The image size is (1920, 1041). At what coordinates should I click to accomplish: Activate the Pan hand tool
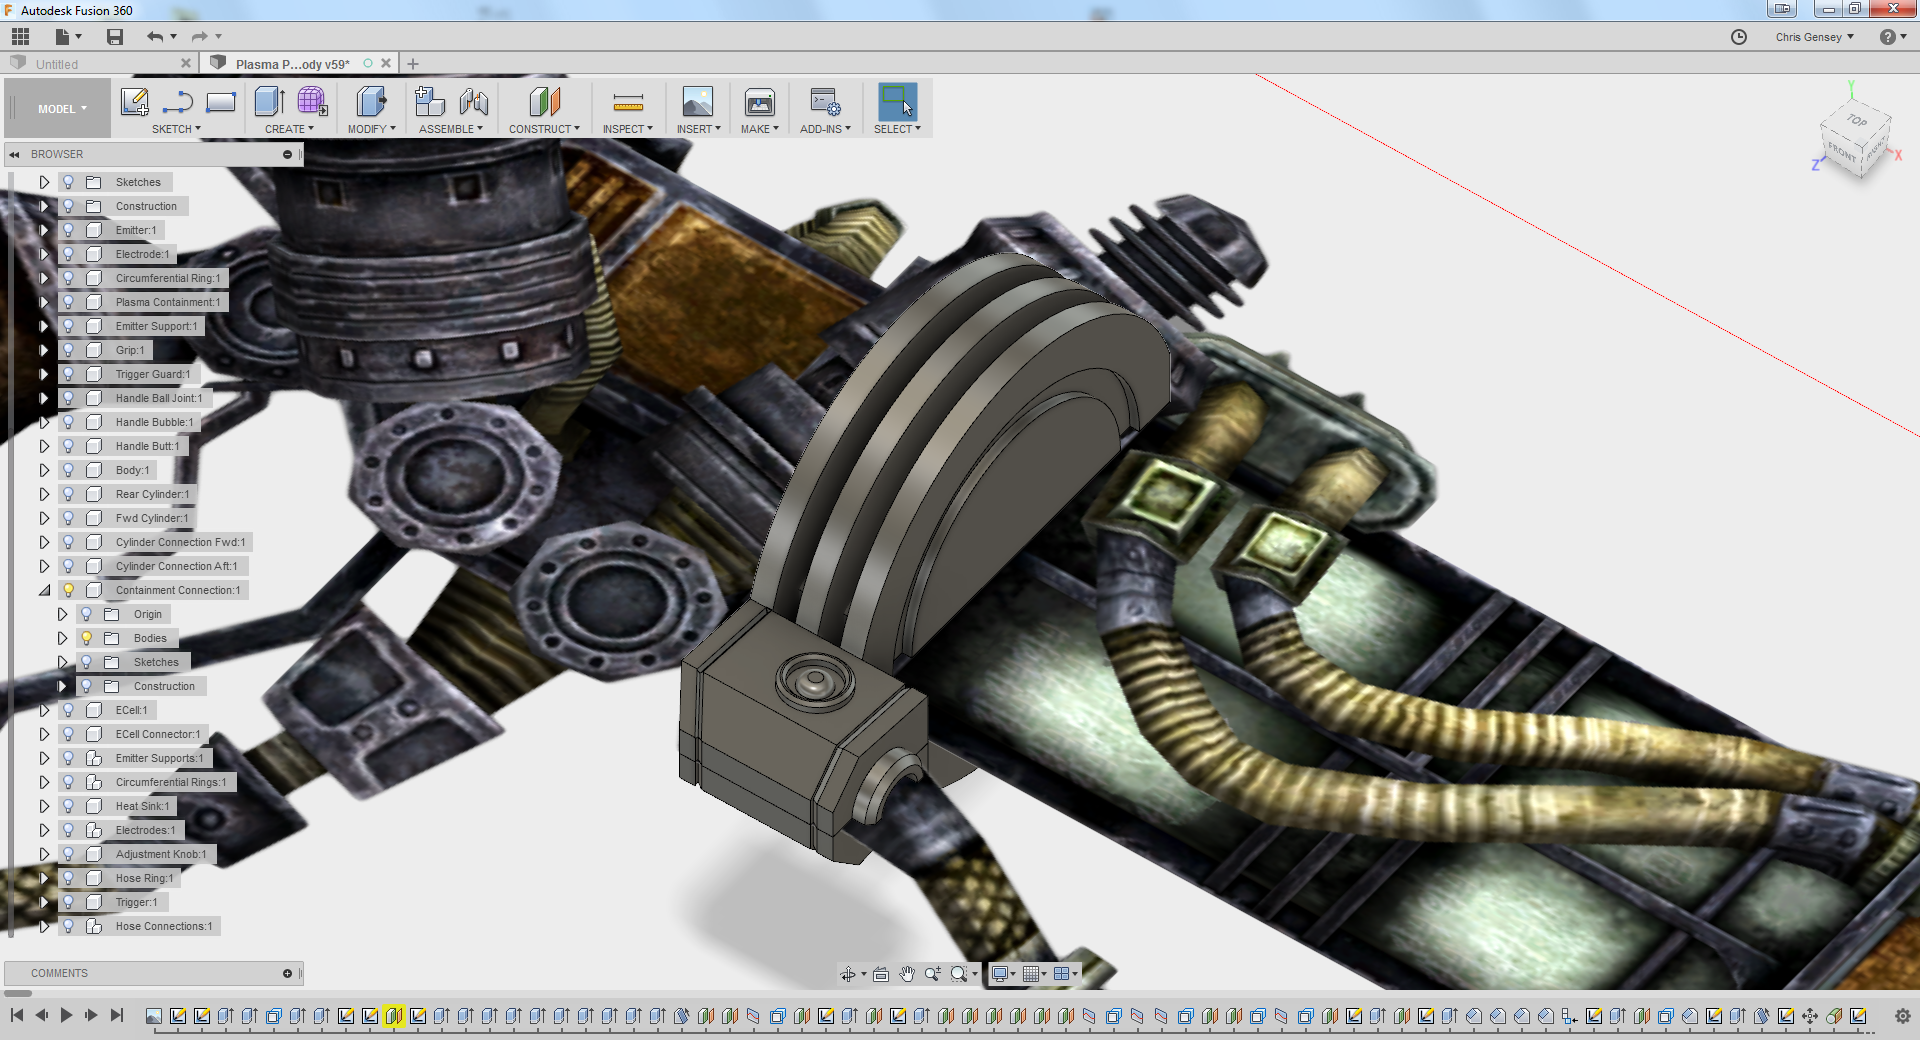click(906, 974)
